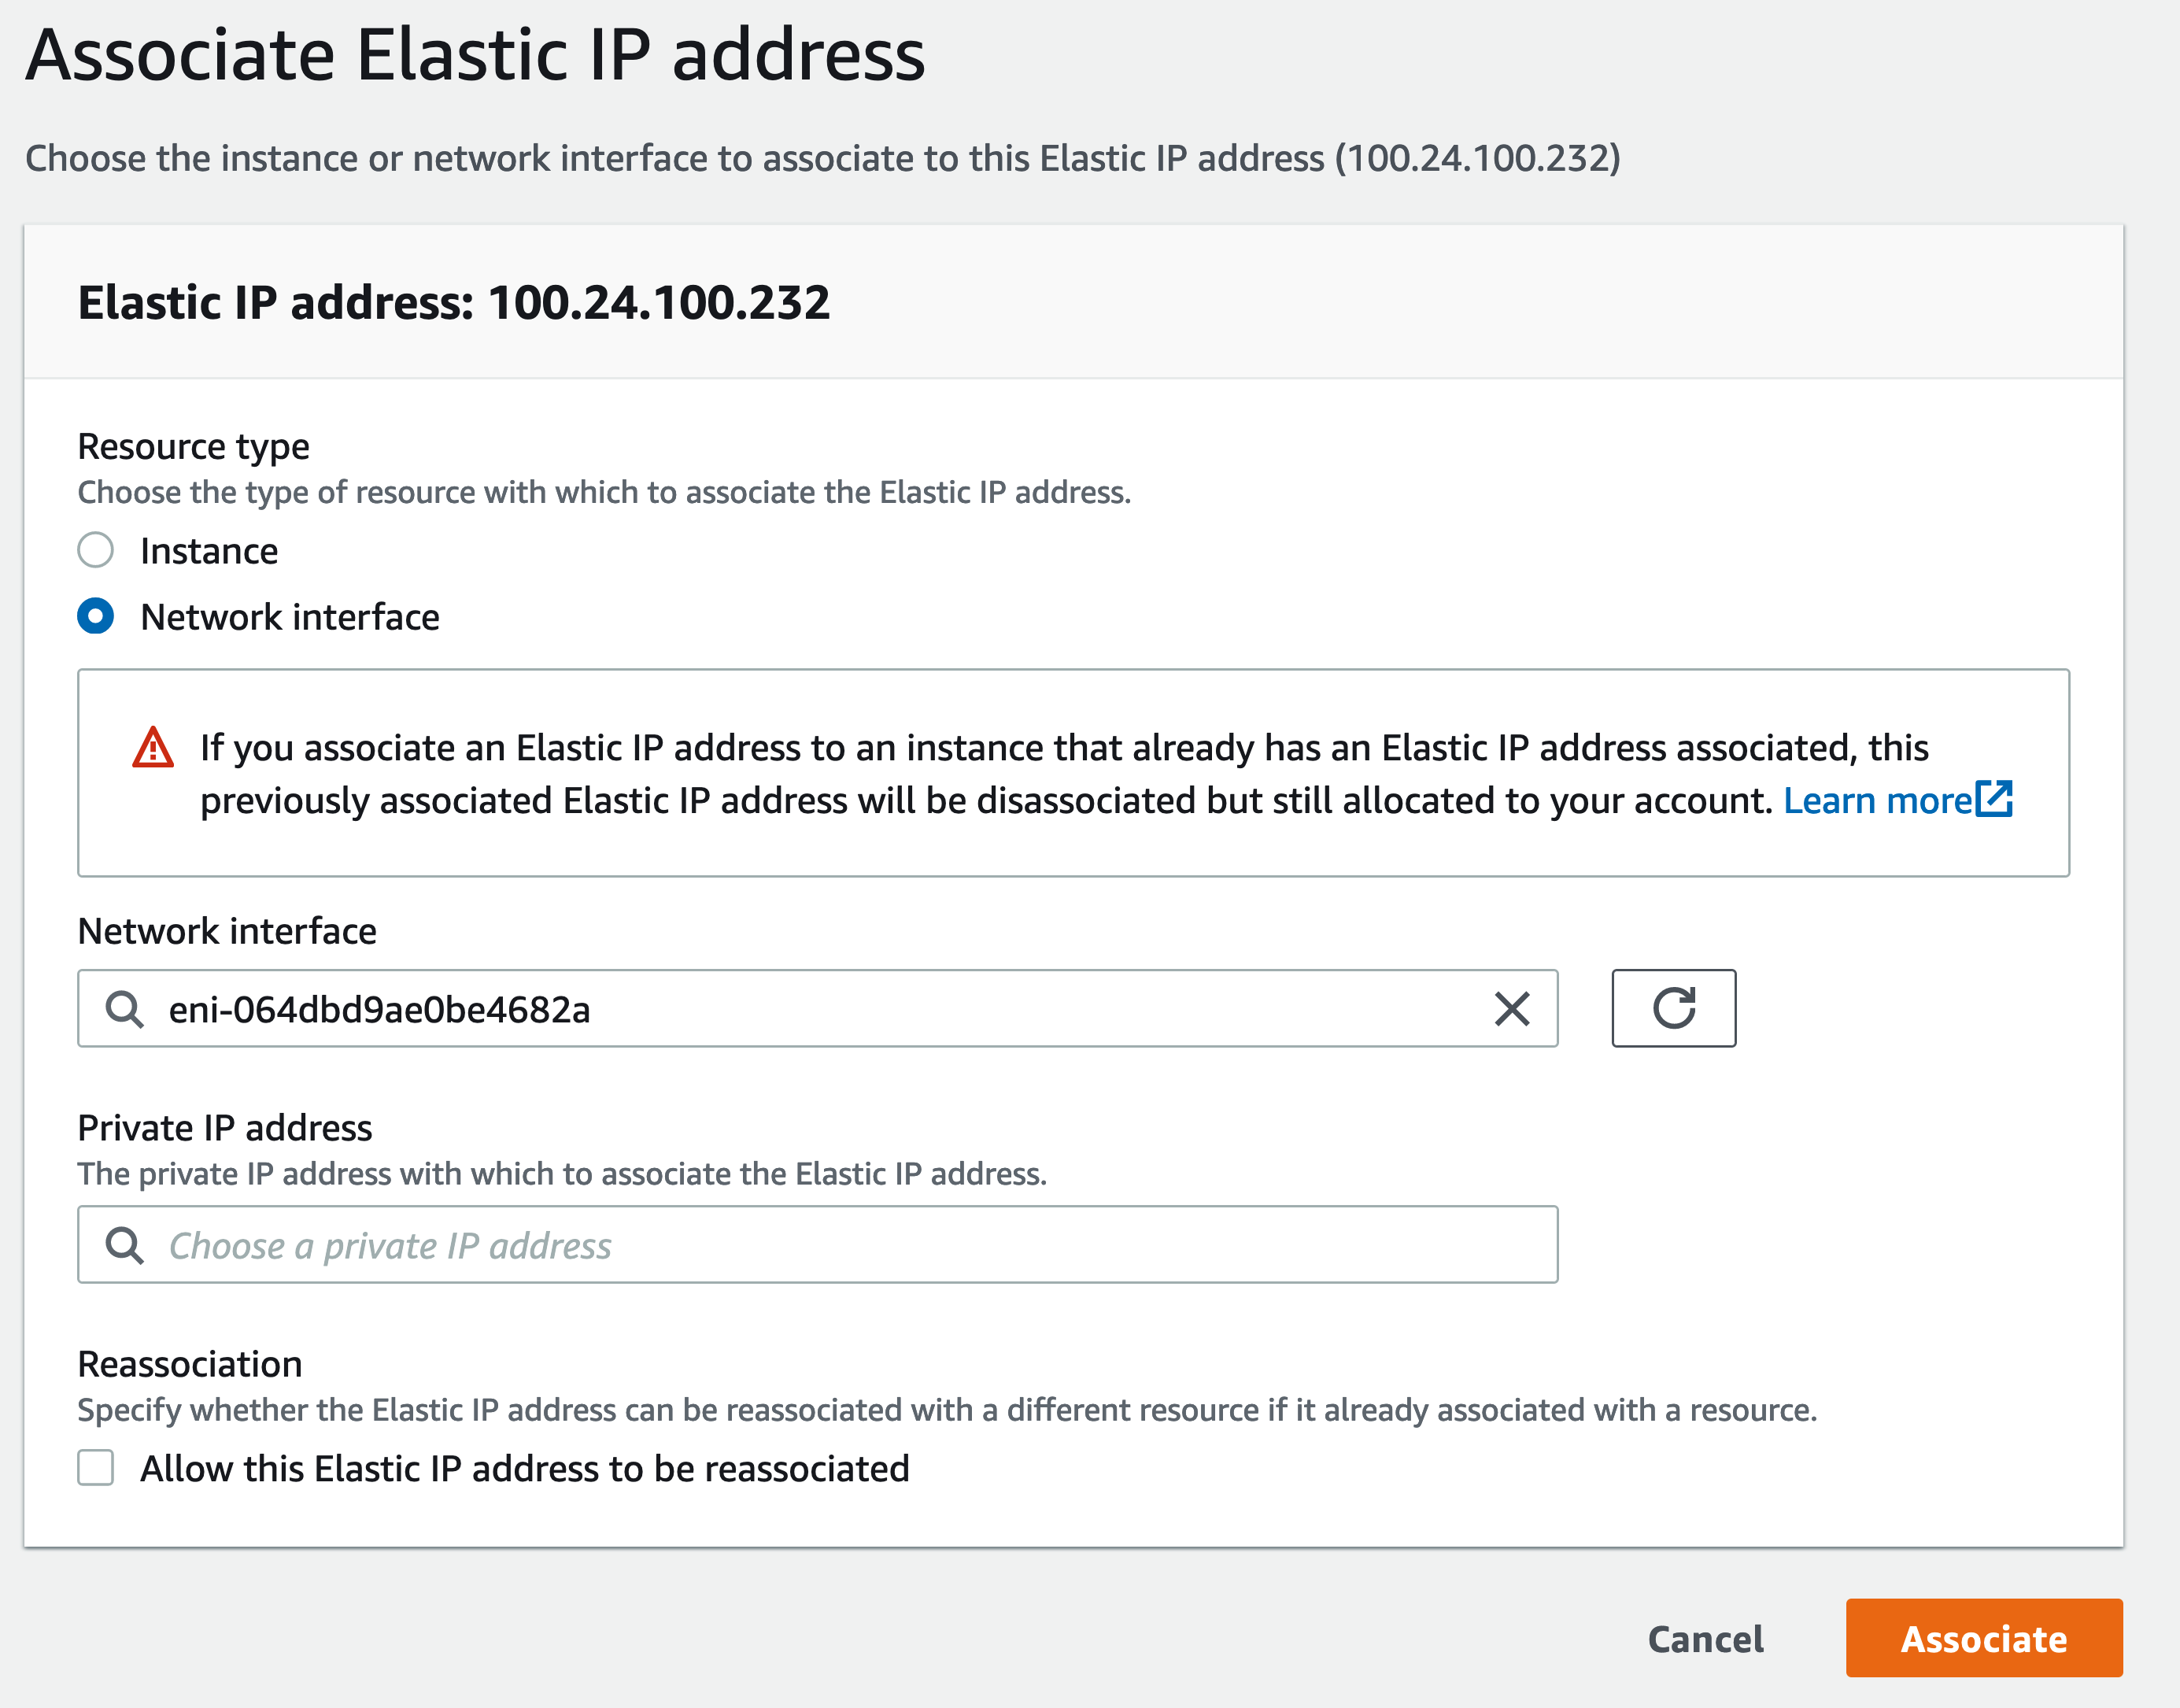The image size is (2180, 1708).
Task: Click the Network interface option label beside the radio
Action: pos(290,617)
